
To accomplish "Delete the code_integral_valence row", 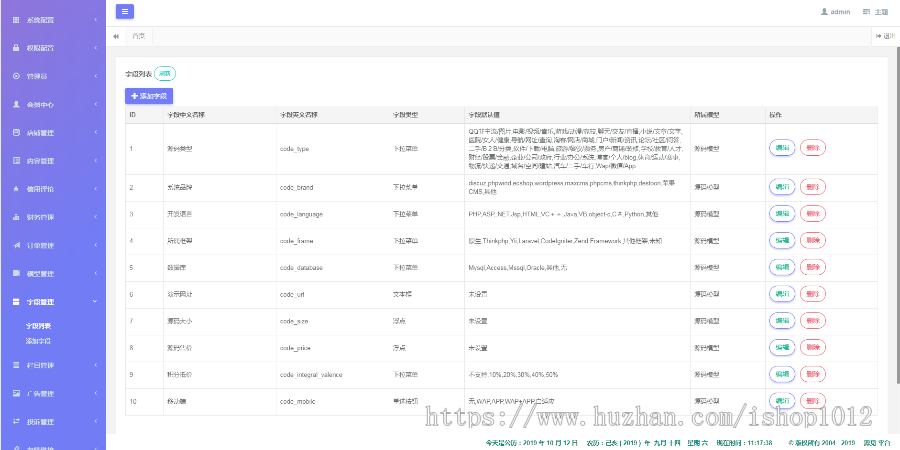I will tap(813, 374).
